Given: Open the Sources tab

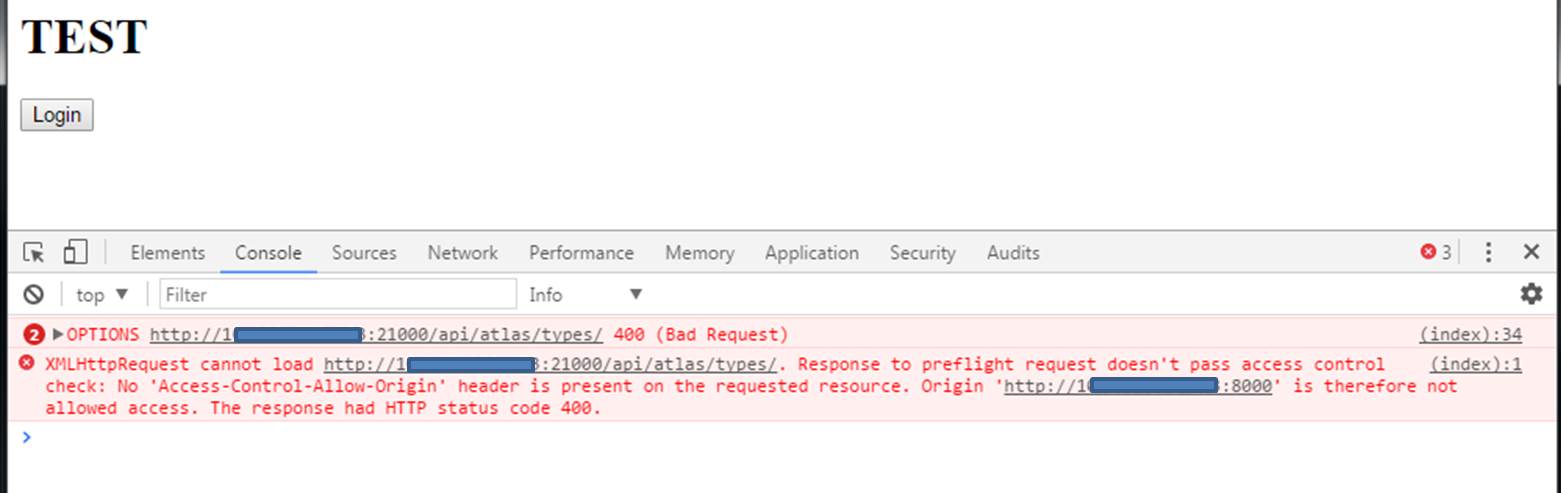Looking at the screenshot, I should point(364,253).
